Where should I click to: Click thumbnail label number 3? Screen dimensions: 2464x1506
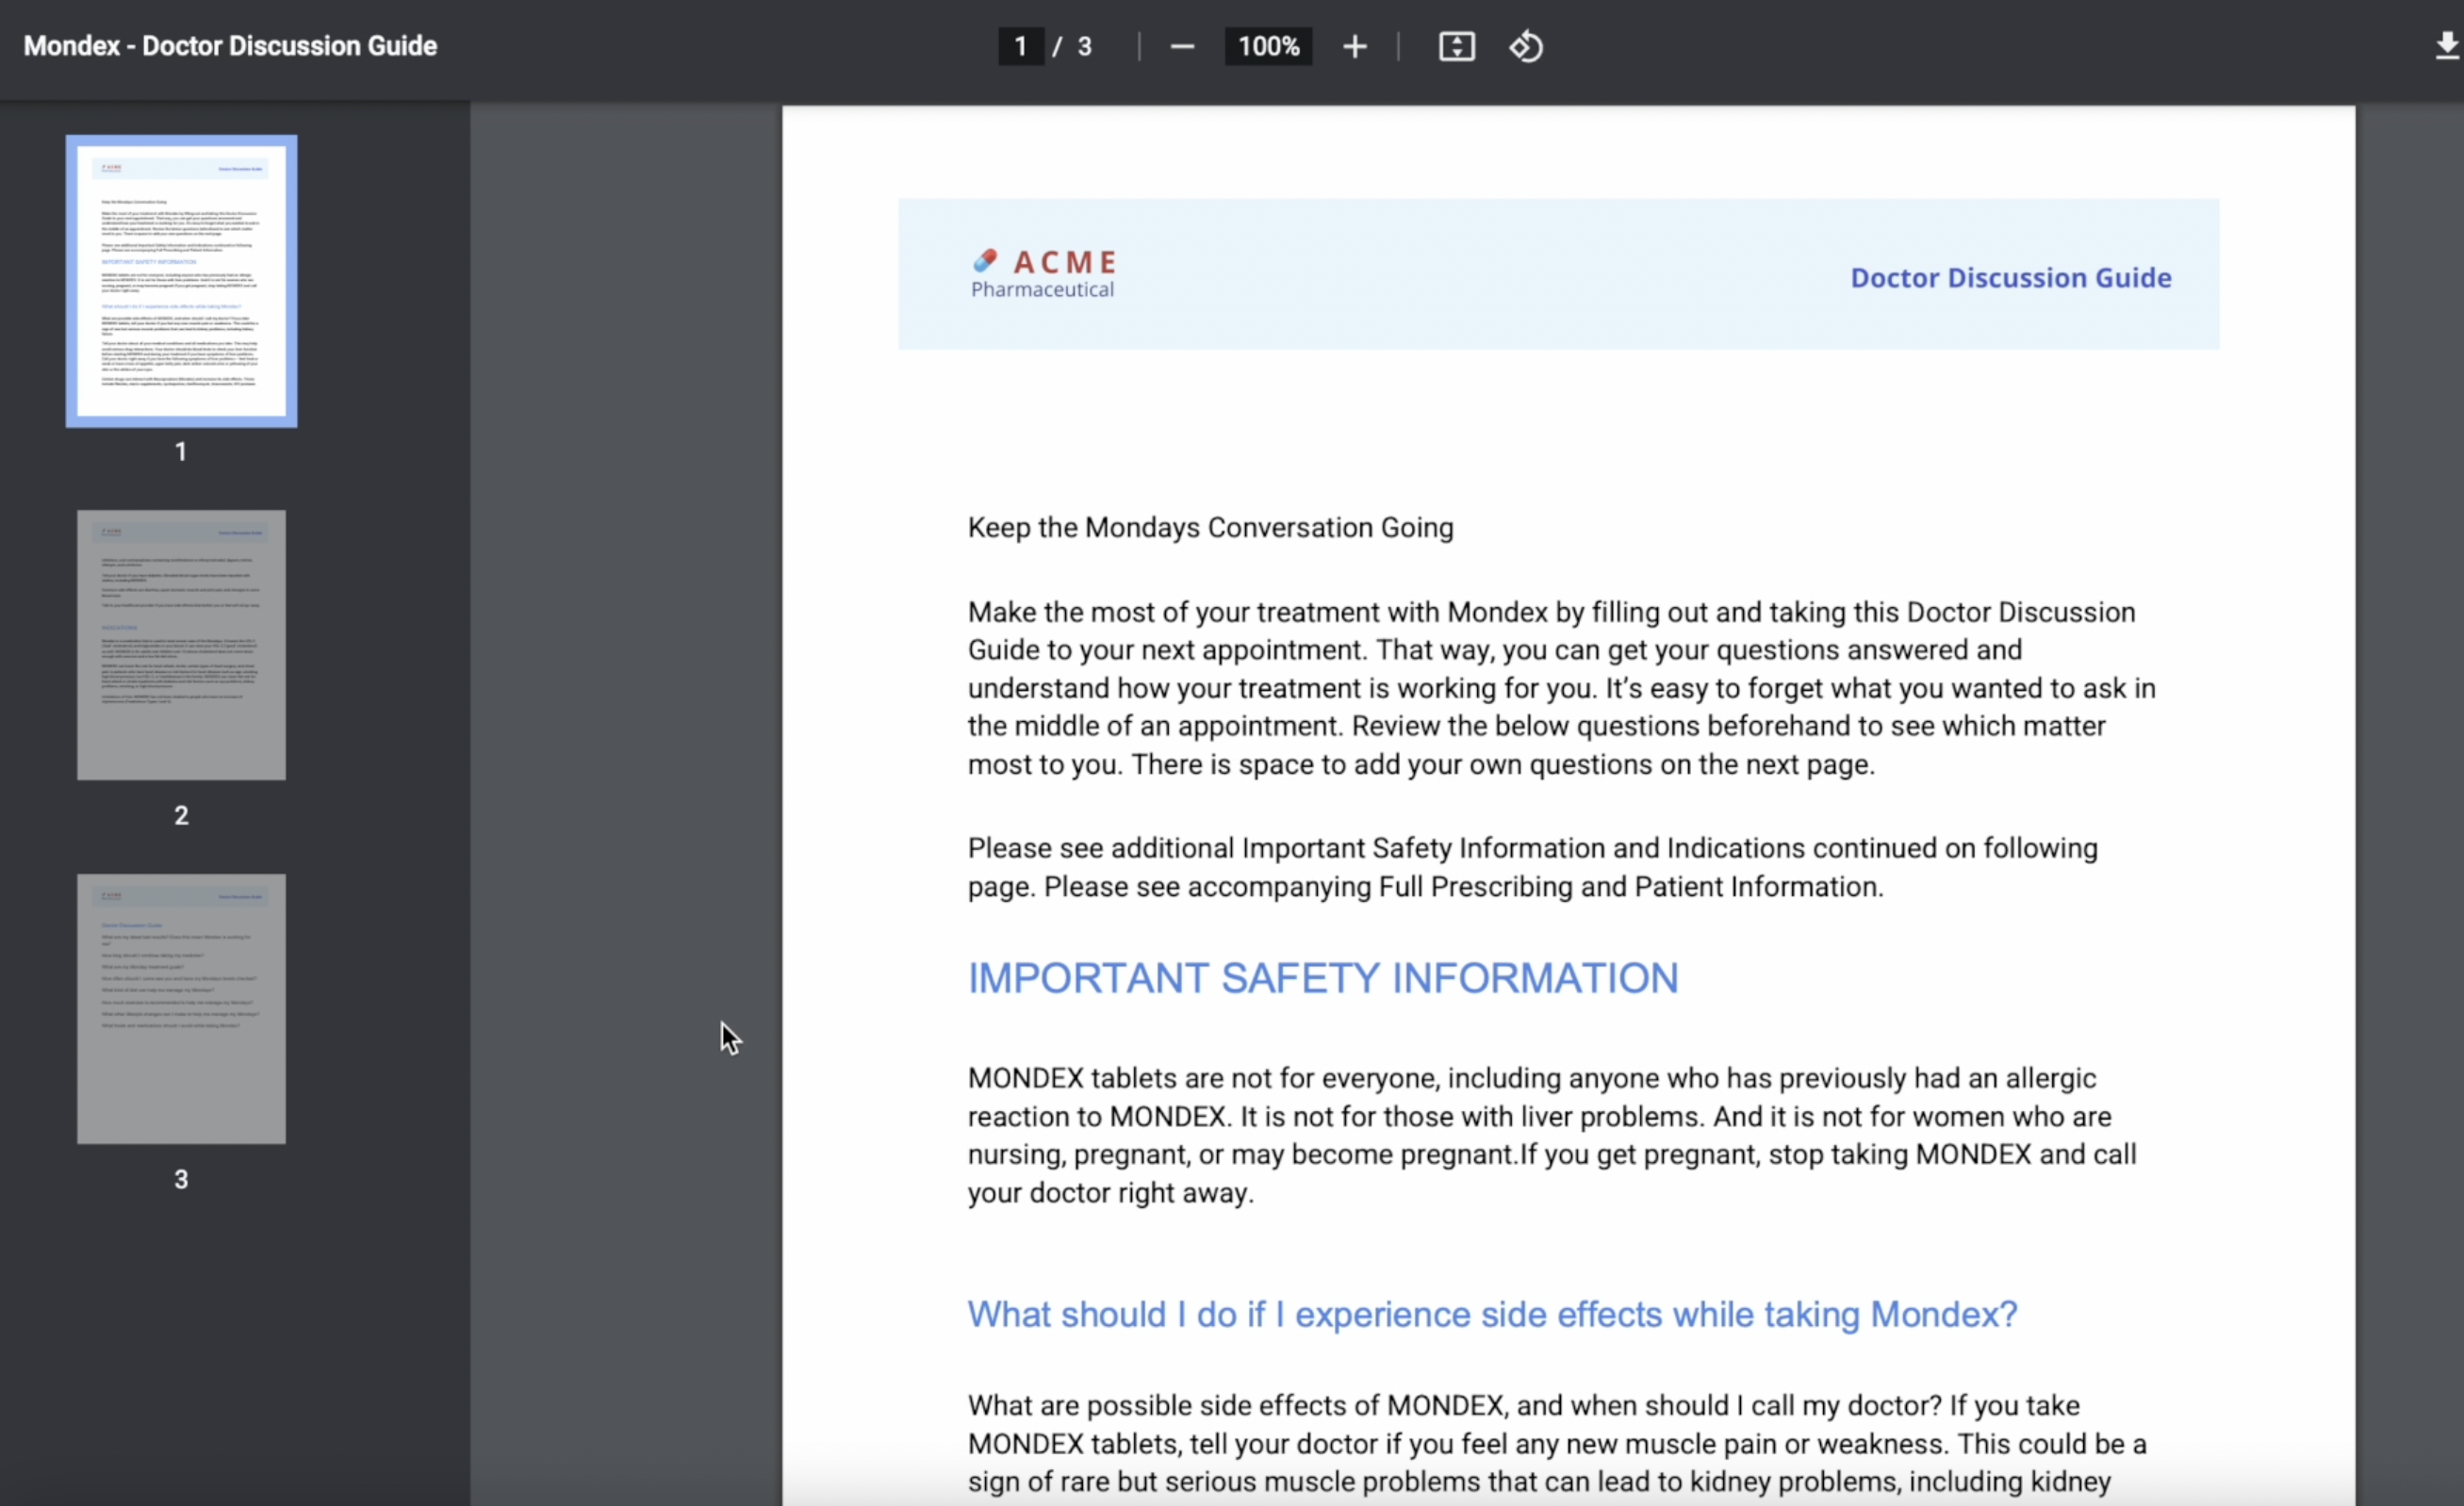coord(181,1179)
